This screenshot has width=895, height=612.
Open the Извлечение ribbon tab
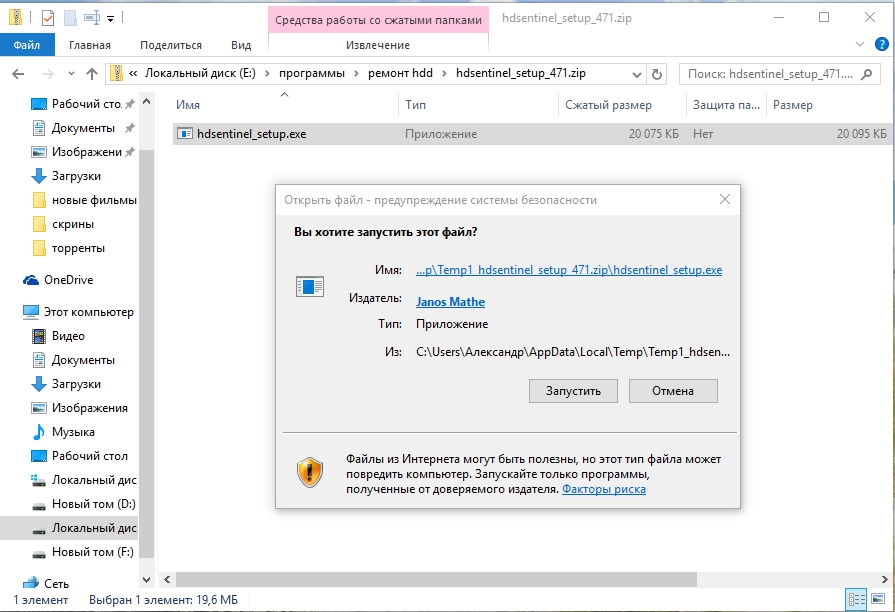[378, 45]
